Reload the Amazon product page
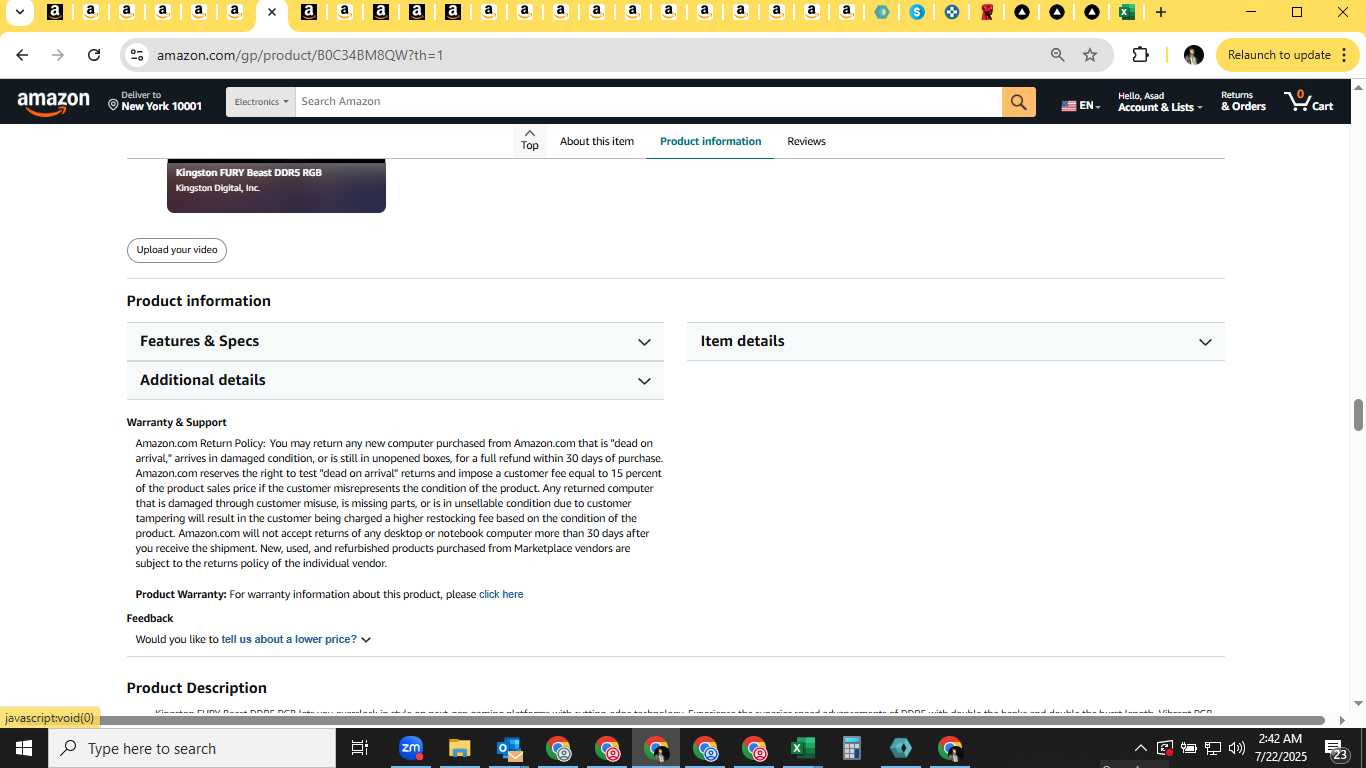 tap(94, 55)
